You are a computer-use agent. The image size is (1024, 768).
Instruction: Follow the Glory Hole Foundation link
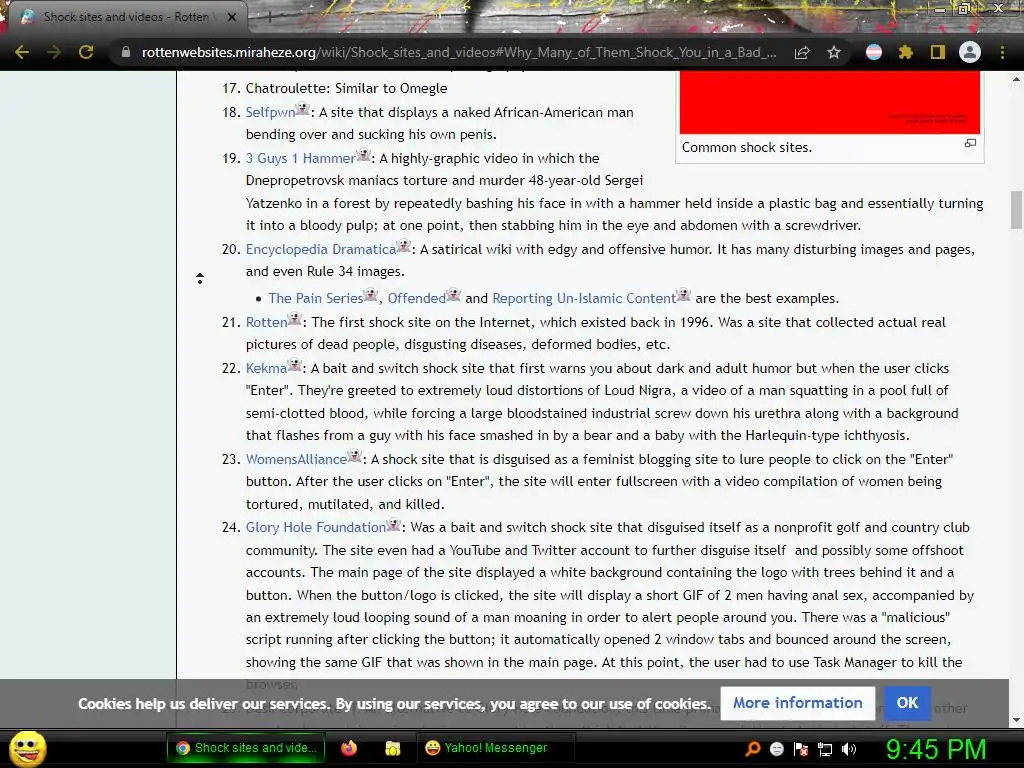pos(316,527)
